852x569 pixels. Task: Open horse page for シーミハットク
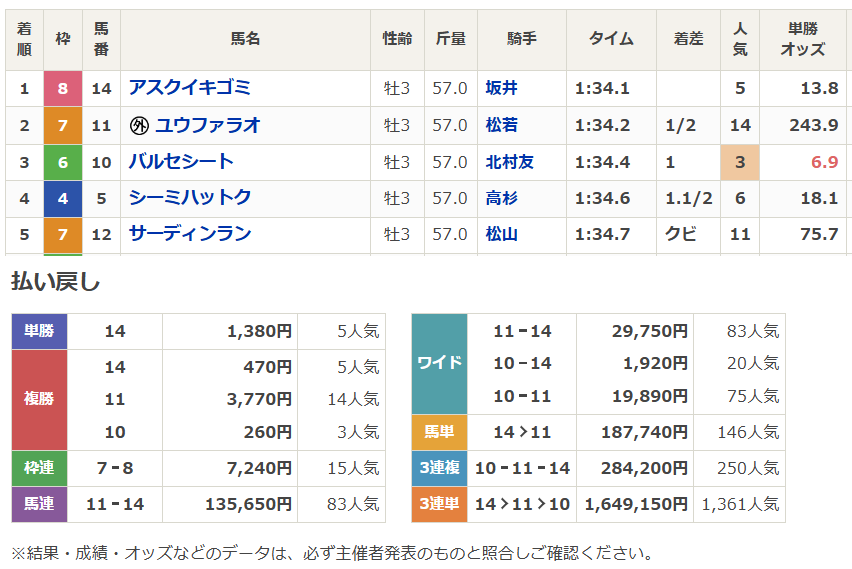point(190,198)
